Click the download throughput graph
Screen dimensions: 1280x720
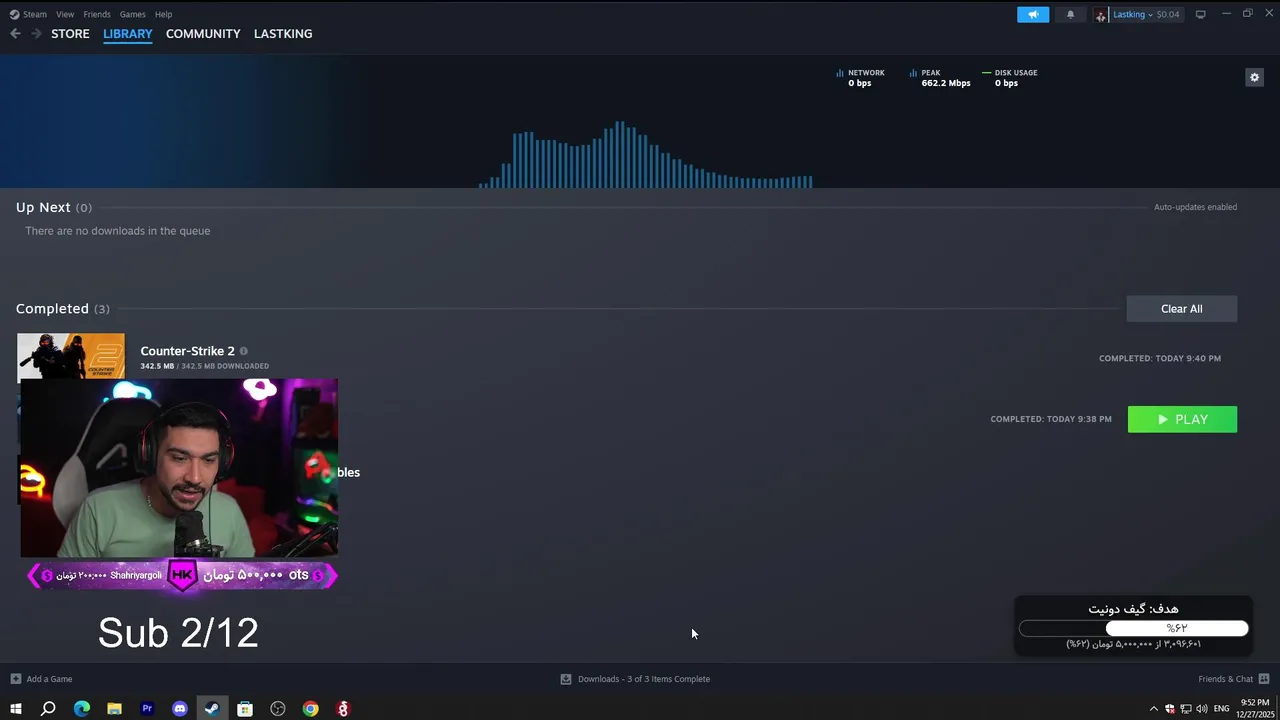[646, 154]
